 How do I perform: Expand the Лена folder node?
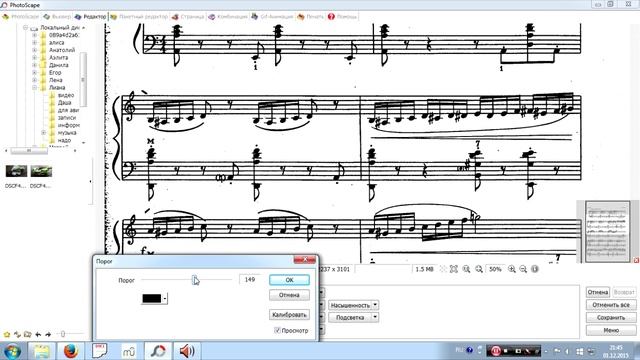[35, 80]
